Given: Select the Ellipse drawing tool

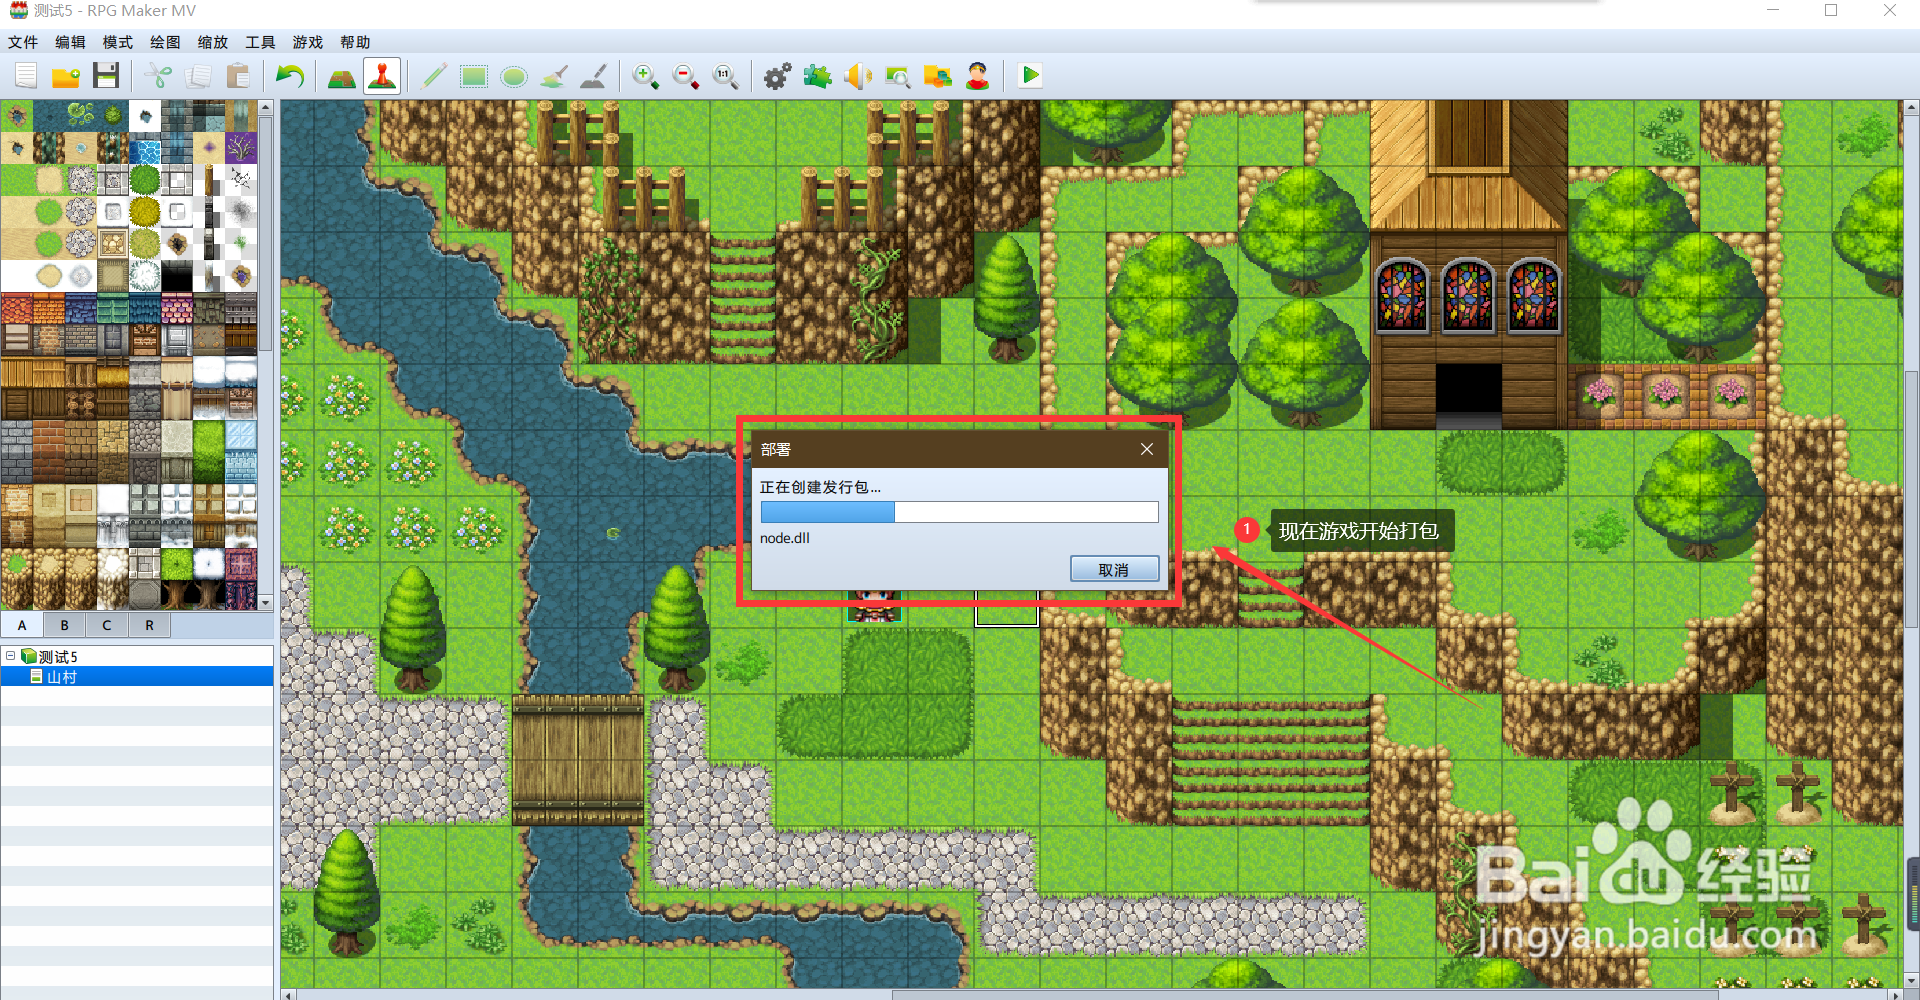Looking at the screenshot, I should coord(514,76).
